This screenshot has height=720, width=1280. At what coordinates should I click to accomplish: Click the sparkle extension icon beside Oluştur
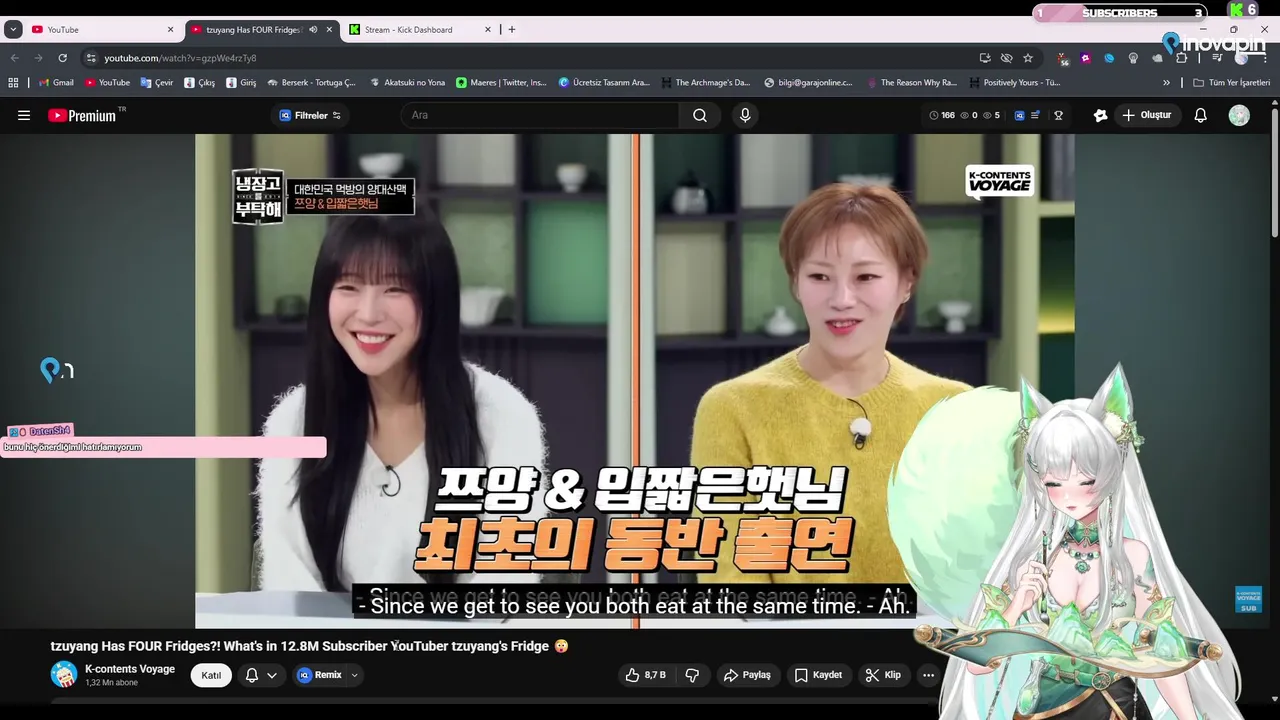pos(1100,115)
